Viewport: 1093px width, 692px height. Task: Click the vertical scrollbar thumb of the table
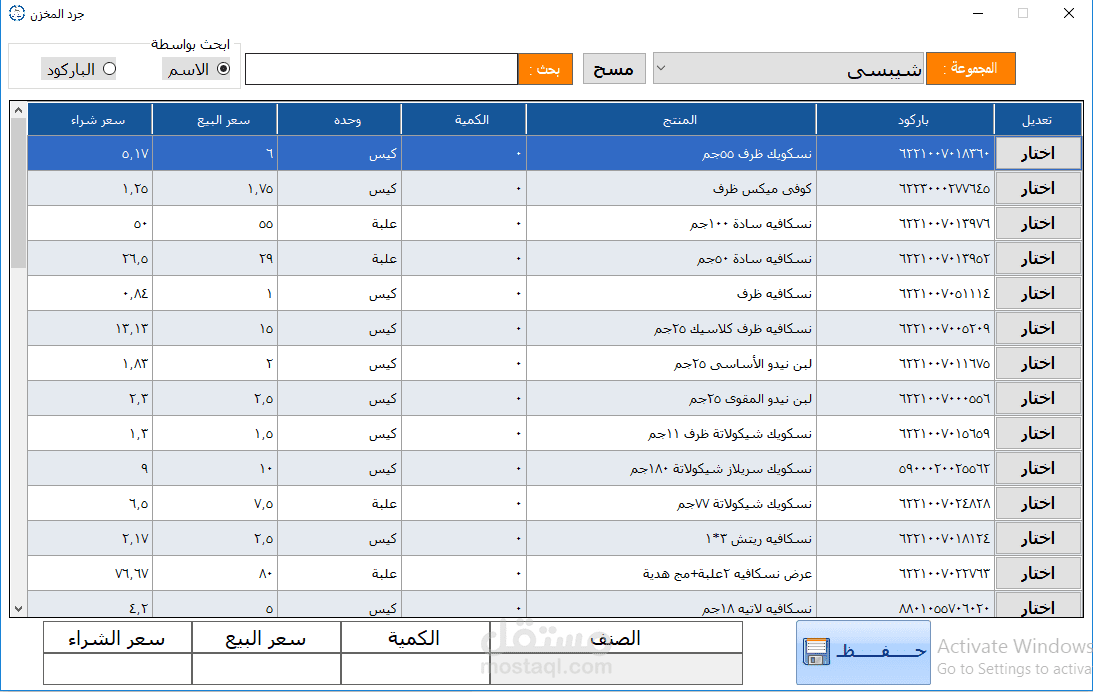[19, 194]
